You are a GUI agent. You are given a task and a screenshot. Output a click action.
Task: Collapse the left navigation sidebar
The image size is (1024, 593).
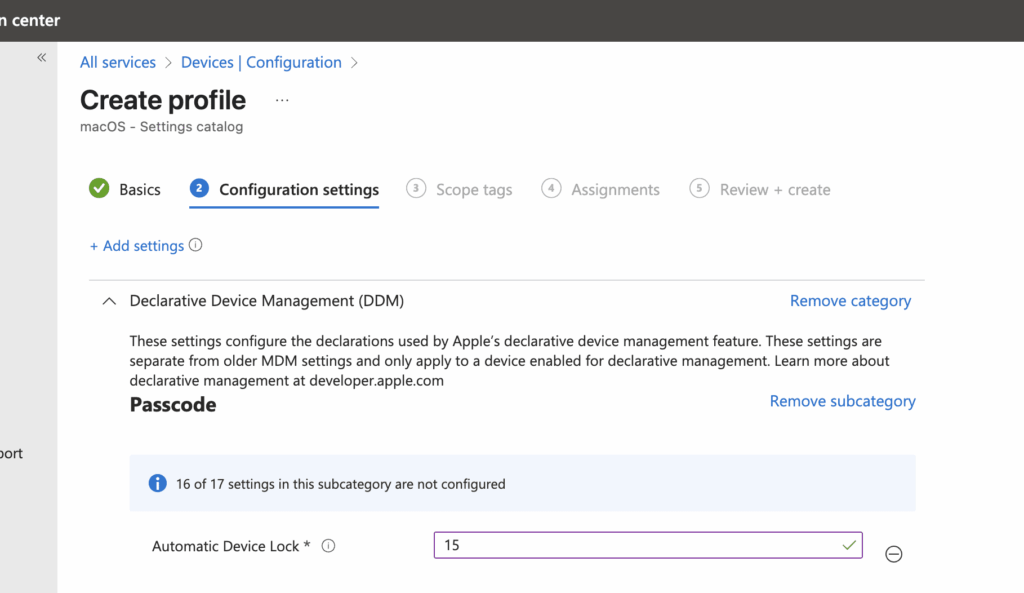(42, 58)
